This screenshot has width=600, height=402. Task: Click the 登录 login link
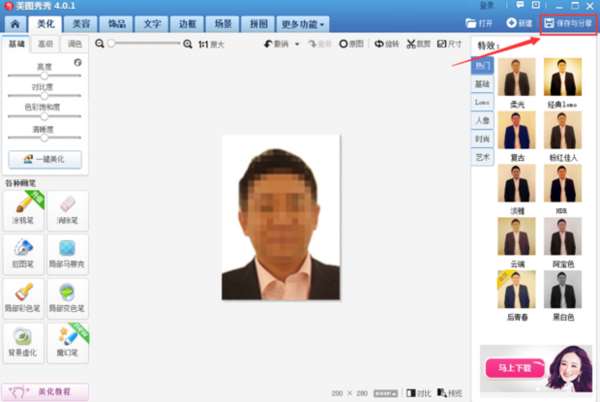(x=487, y=5)
